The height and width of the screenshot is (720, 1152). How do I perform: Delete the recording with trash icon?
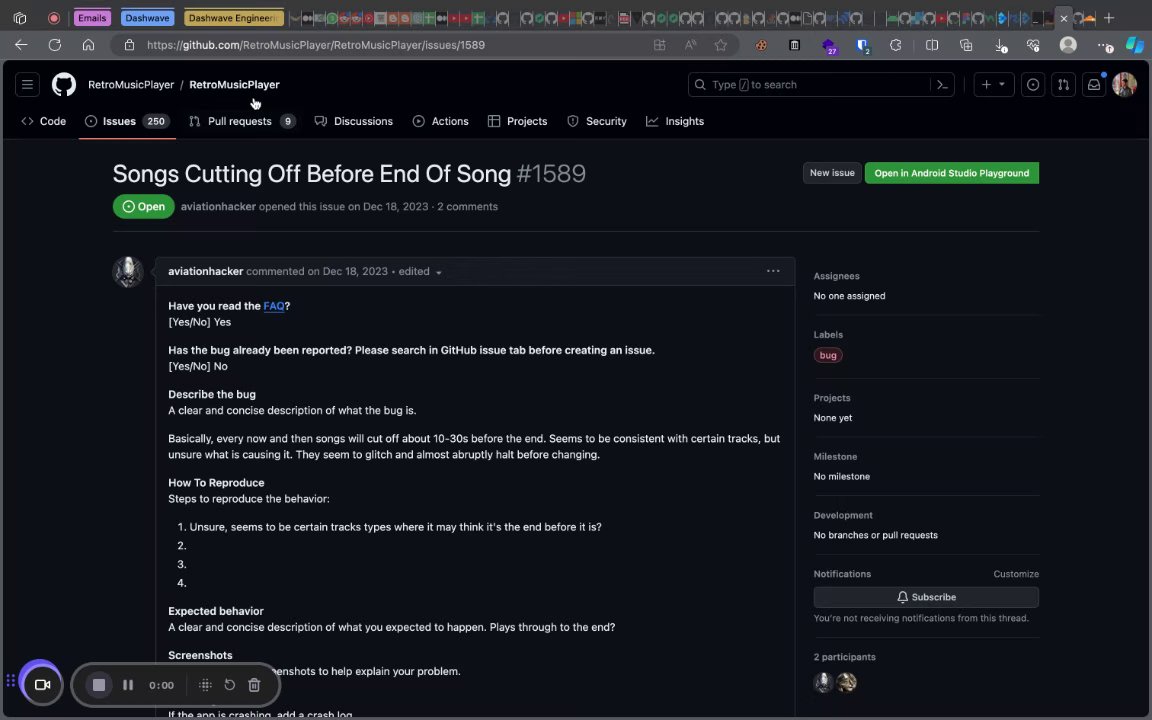click(254, 685)
